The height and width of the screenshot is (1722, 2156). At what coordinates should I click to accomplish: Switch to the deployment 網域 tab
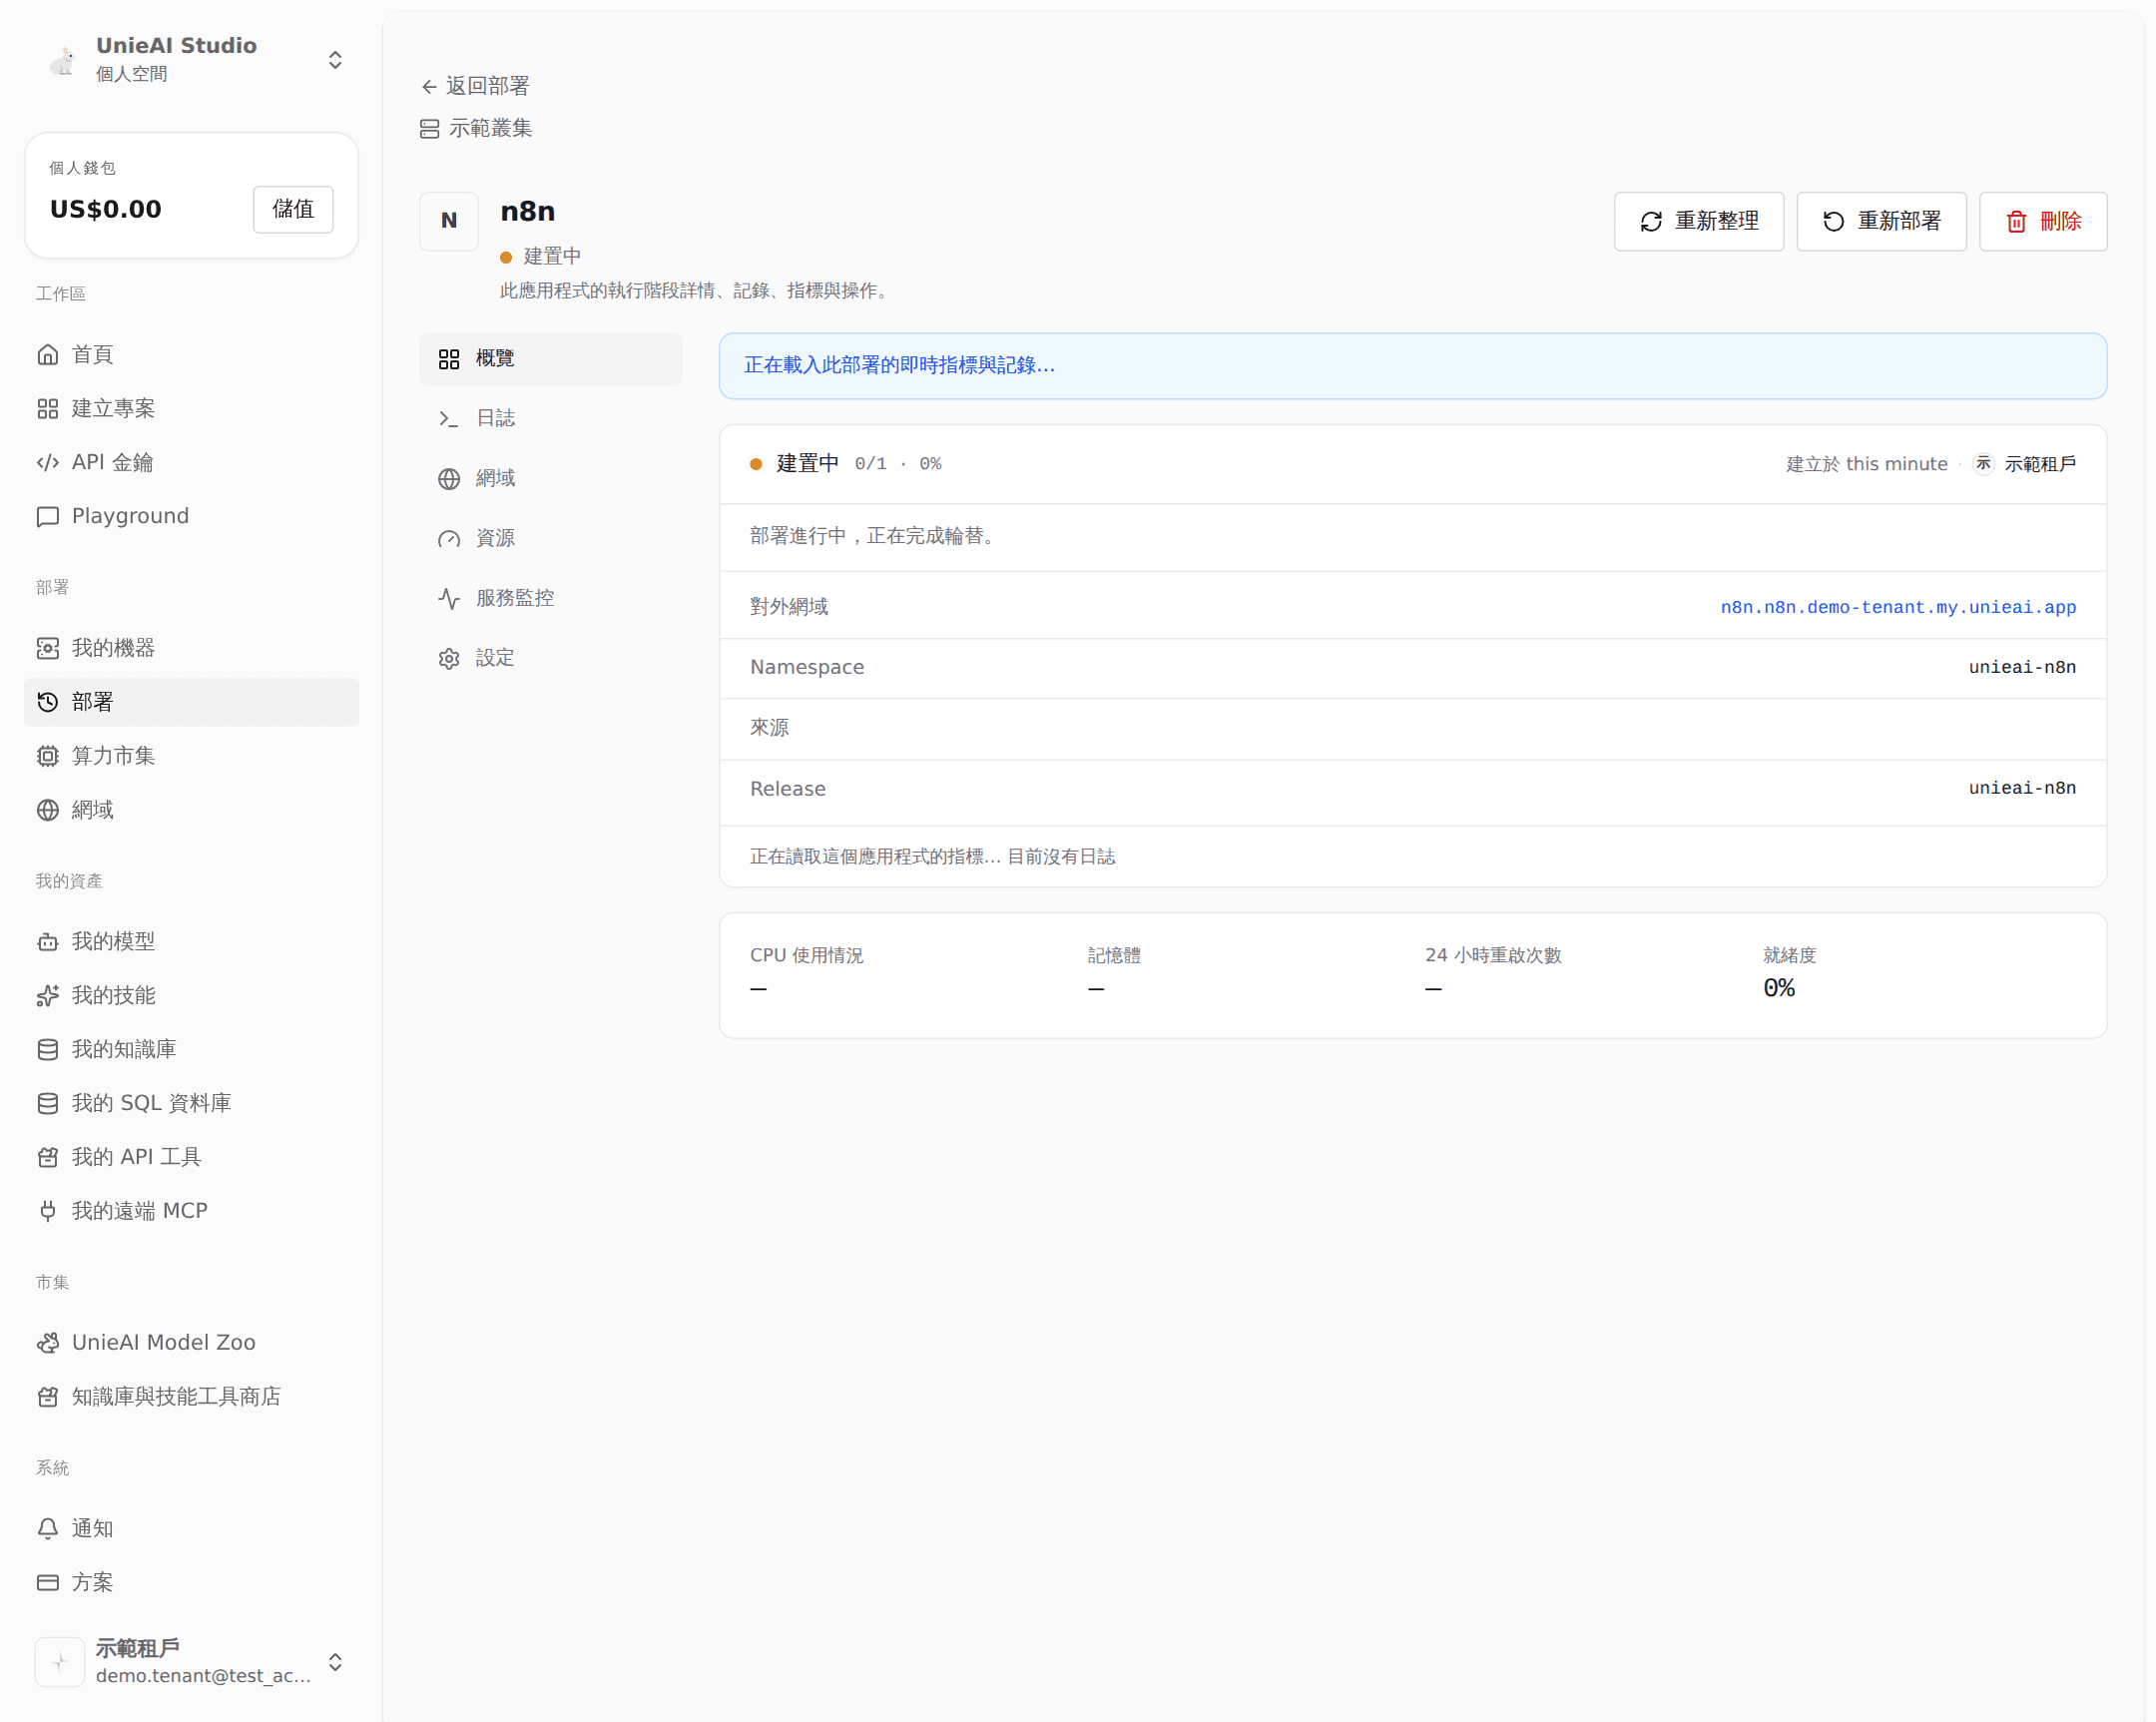click(x=550, y=478)
